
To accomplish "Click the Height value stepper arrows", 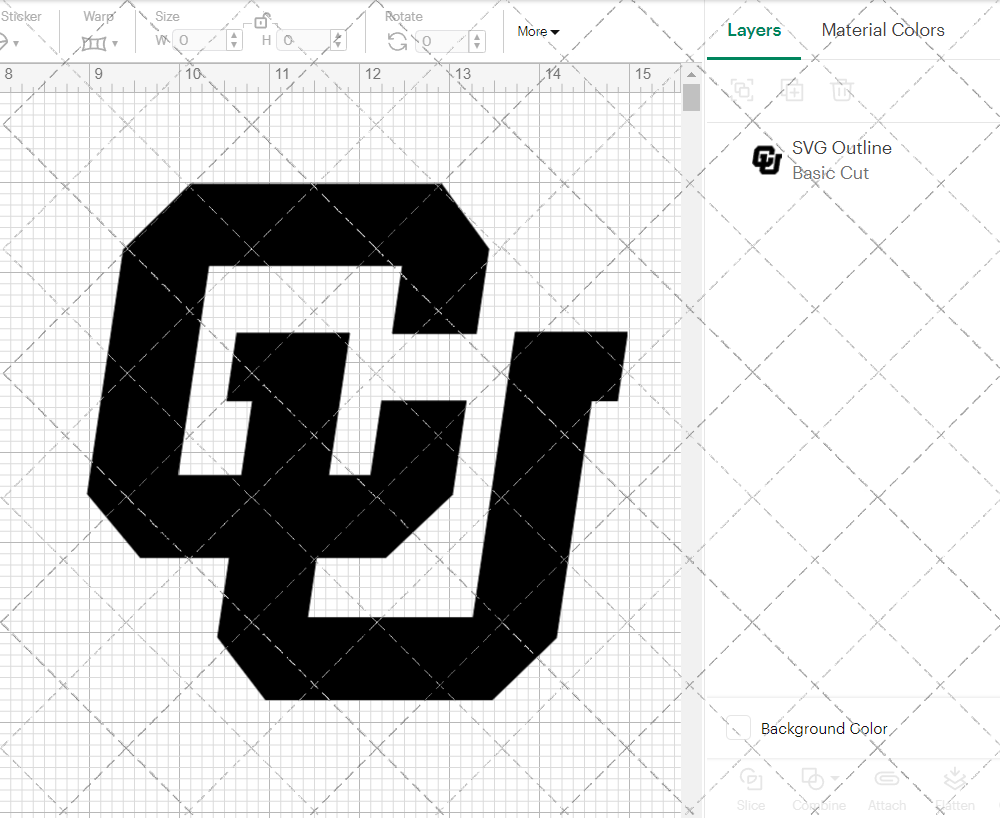I will click(339, 40).
